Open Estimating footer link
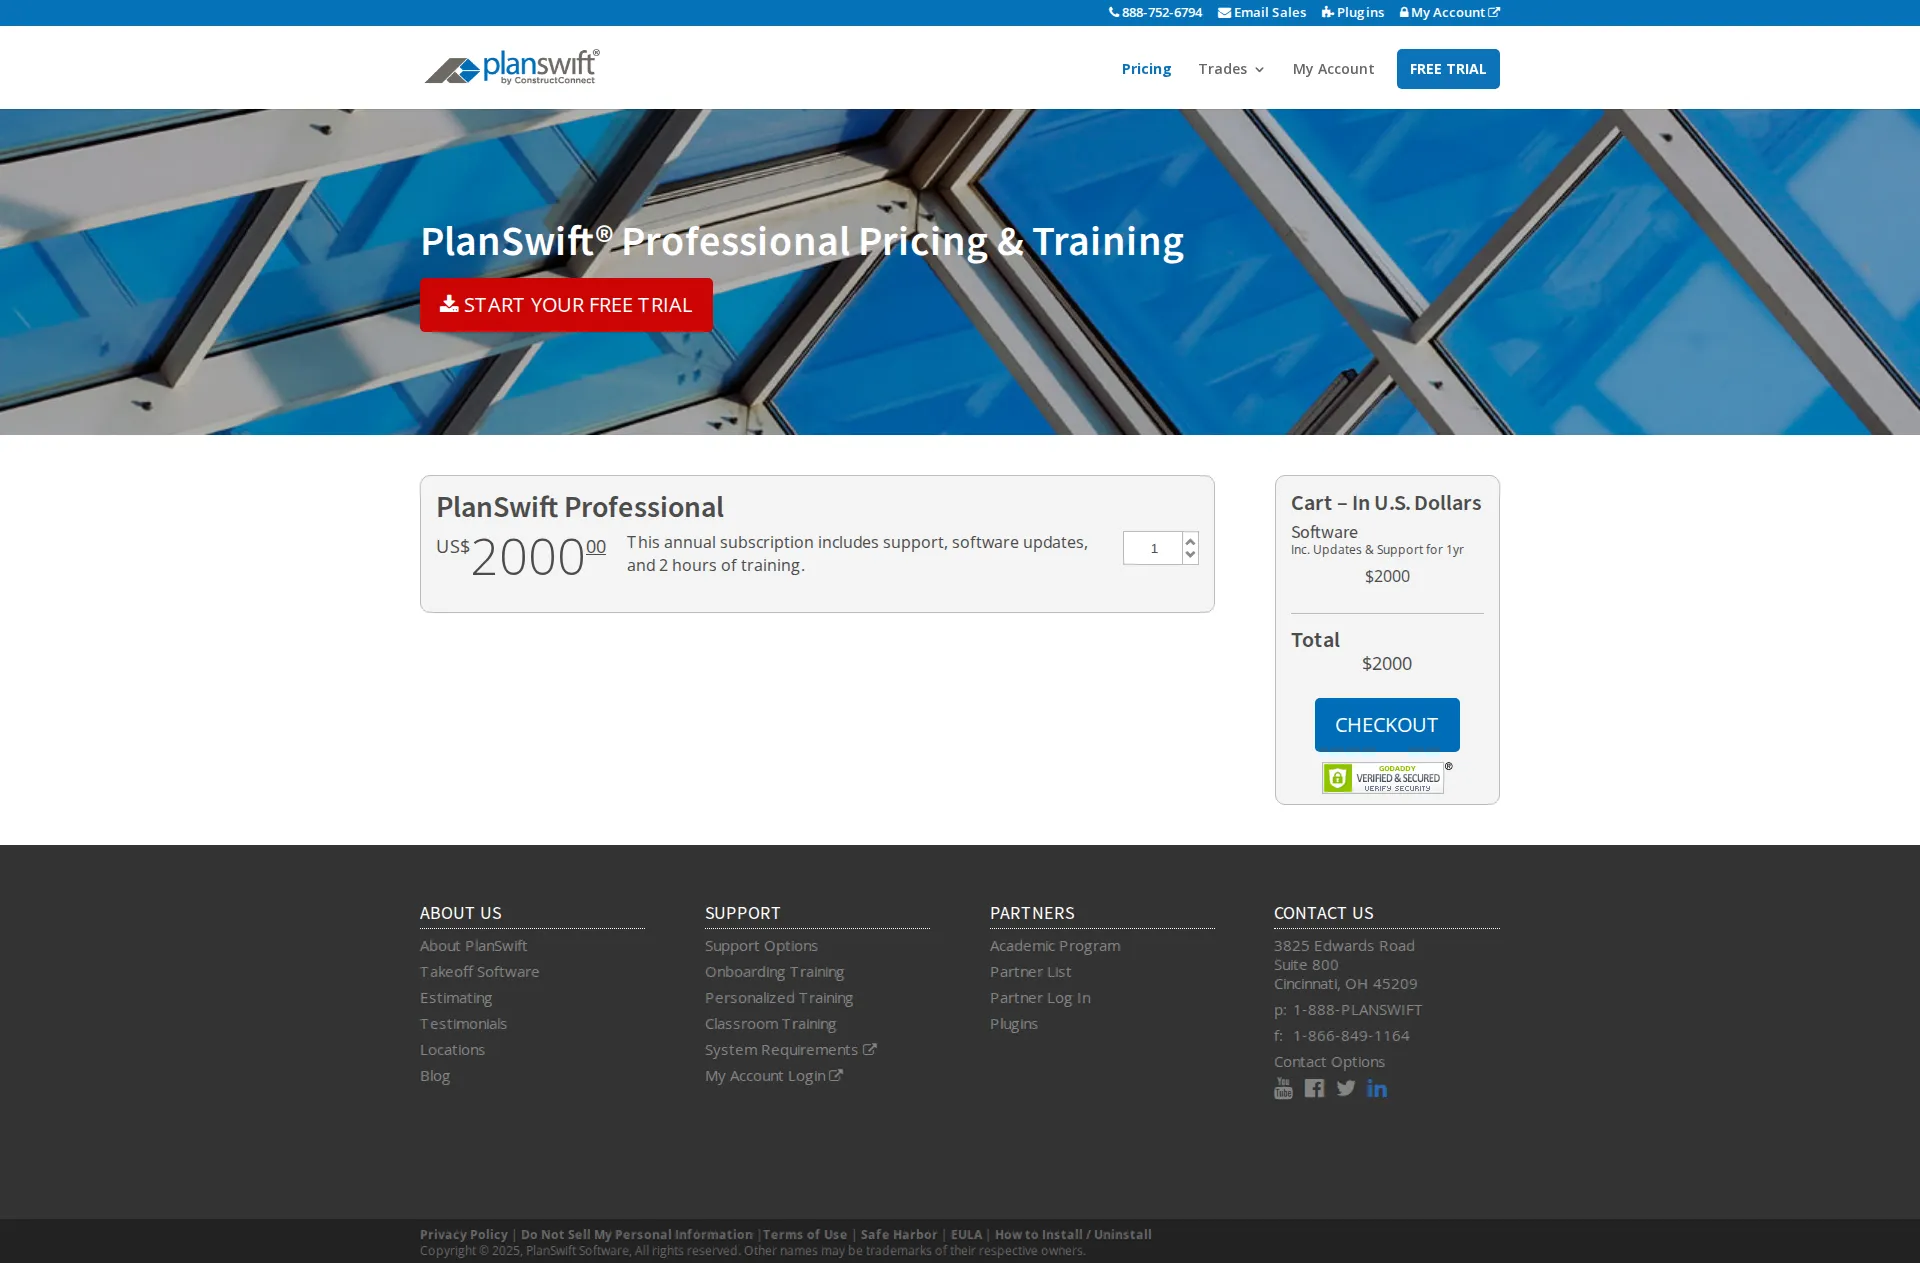Screen dimensions: 1920x1263 coord(456,998)
